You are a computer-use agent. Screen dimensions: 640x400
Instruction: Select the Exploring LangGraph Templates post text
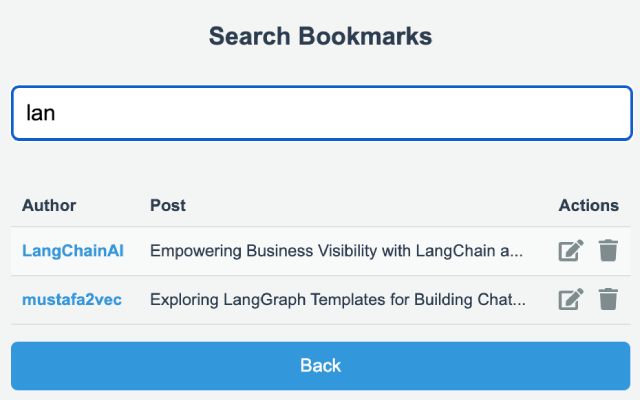point(338,299)
